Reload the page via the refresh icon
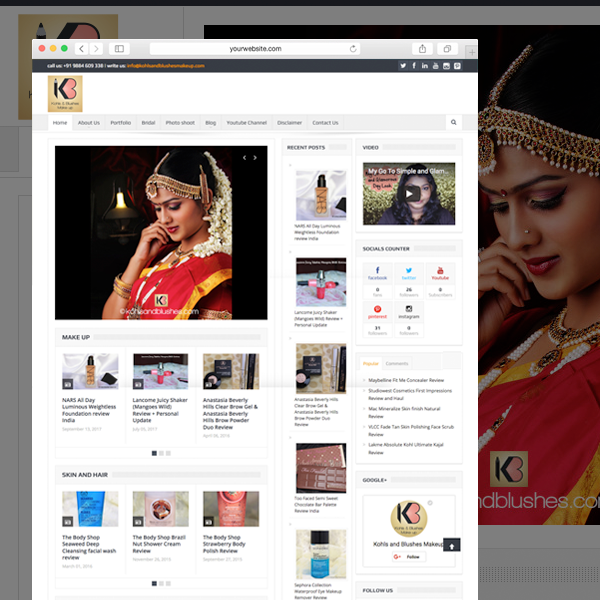The width and height of the screenshot is (600, 600). pyautogui.click(x=353, y=49)
